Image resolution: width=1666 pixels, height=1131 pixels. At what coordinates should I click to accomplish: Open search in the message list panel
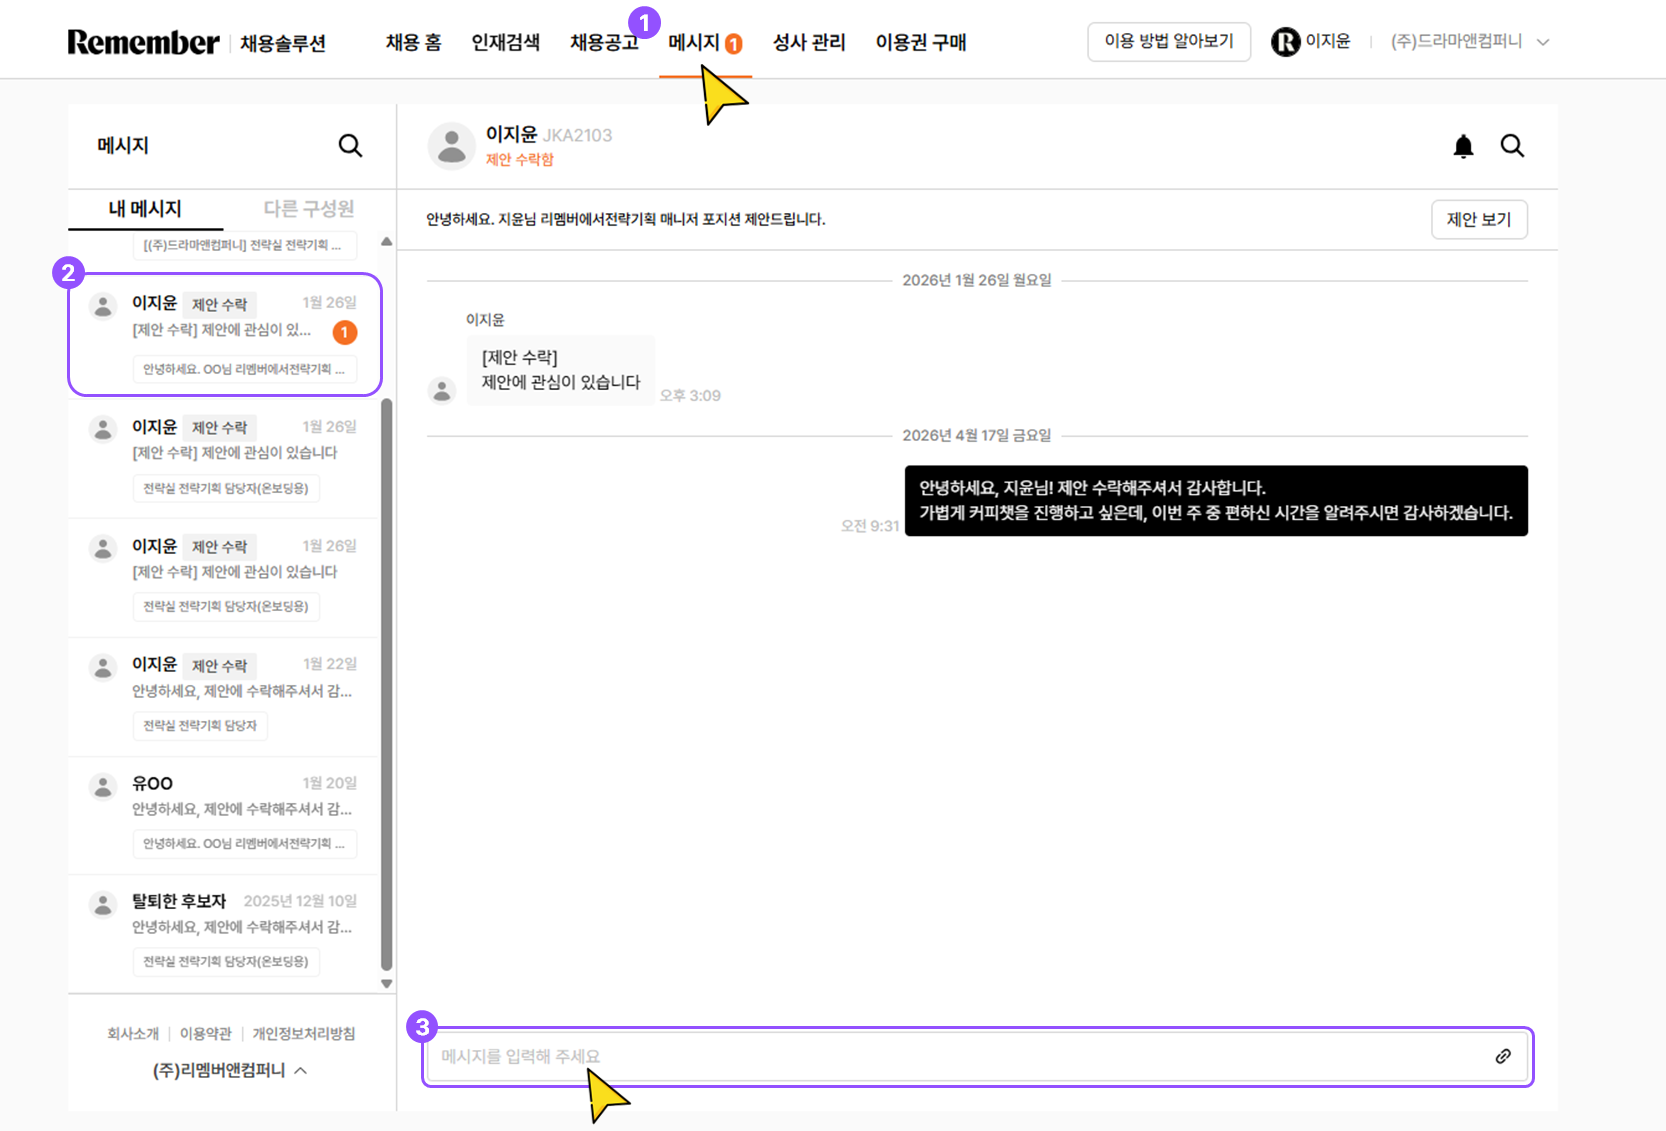point(350,146)
